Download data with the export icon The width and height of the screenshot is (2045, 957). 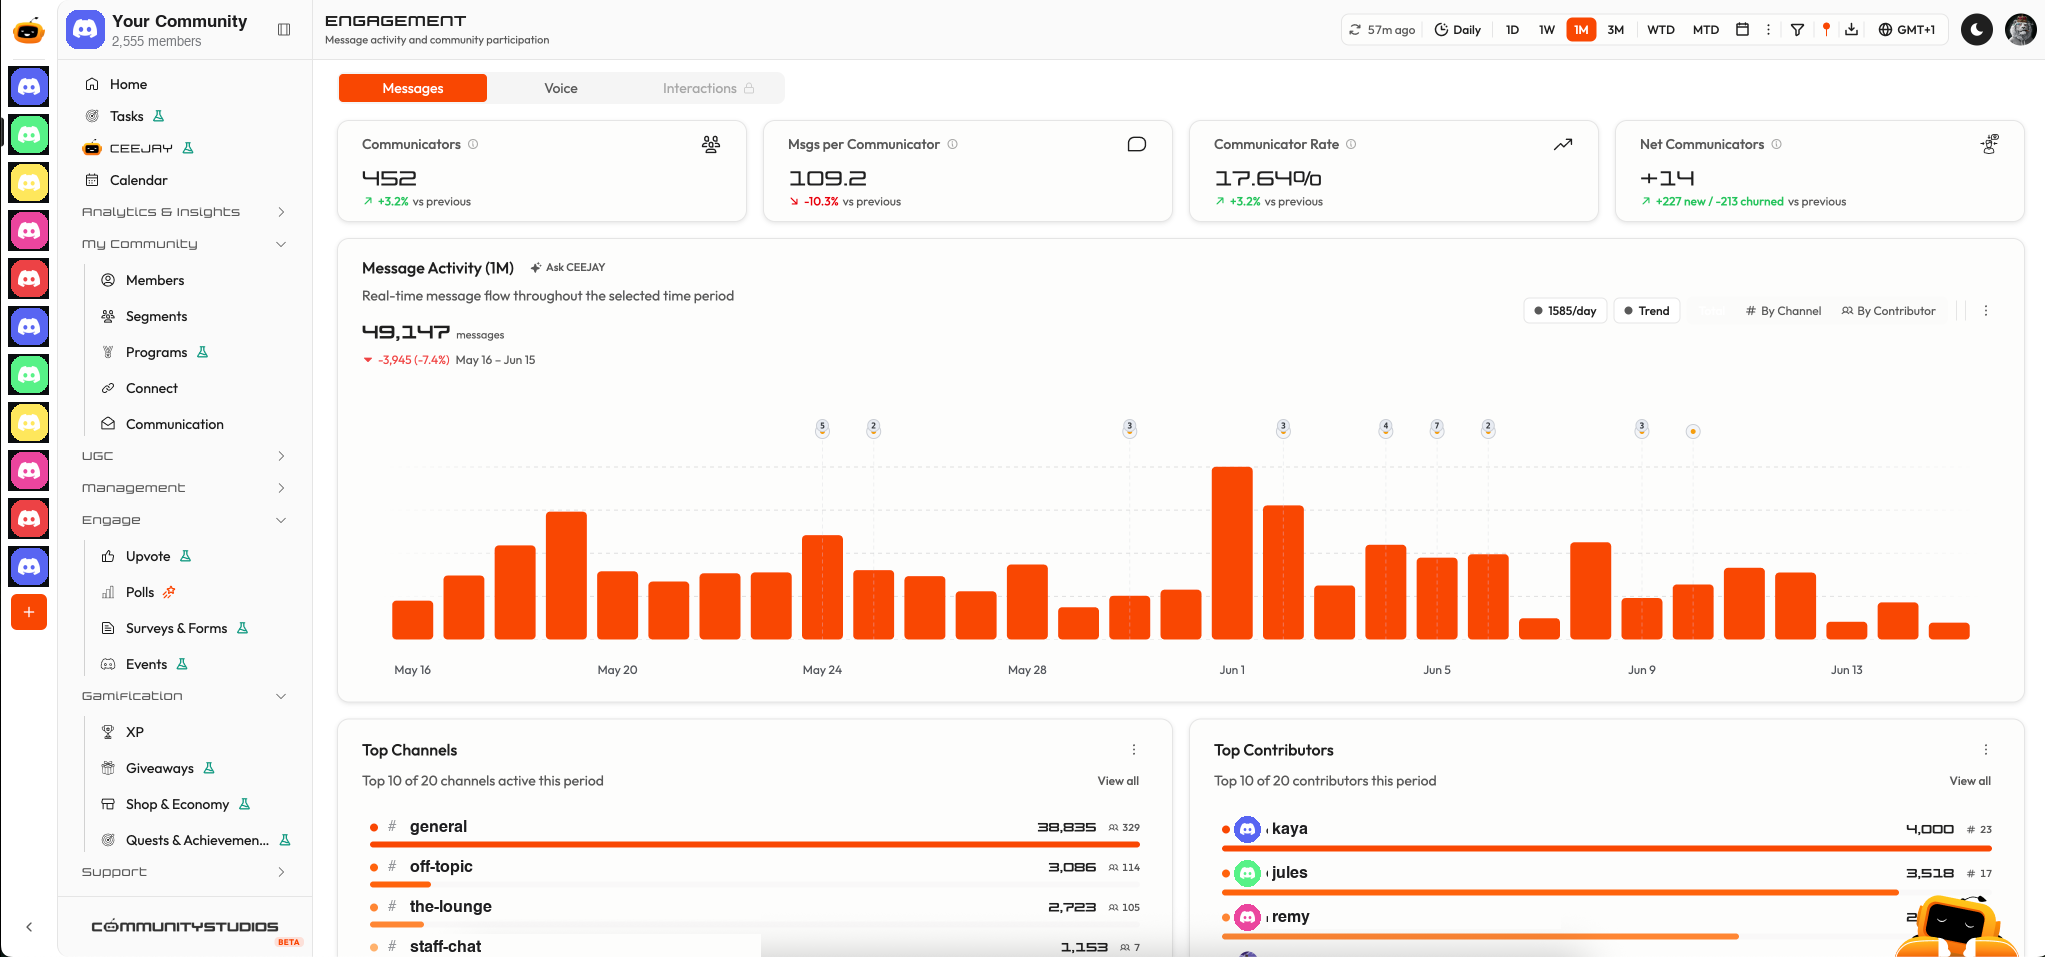(1852, 30)
